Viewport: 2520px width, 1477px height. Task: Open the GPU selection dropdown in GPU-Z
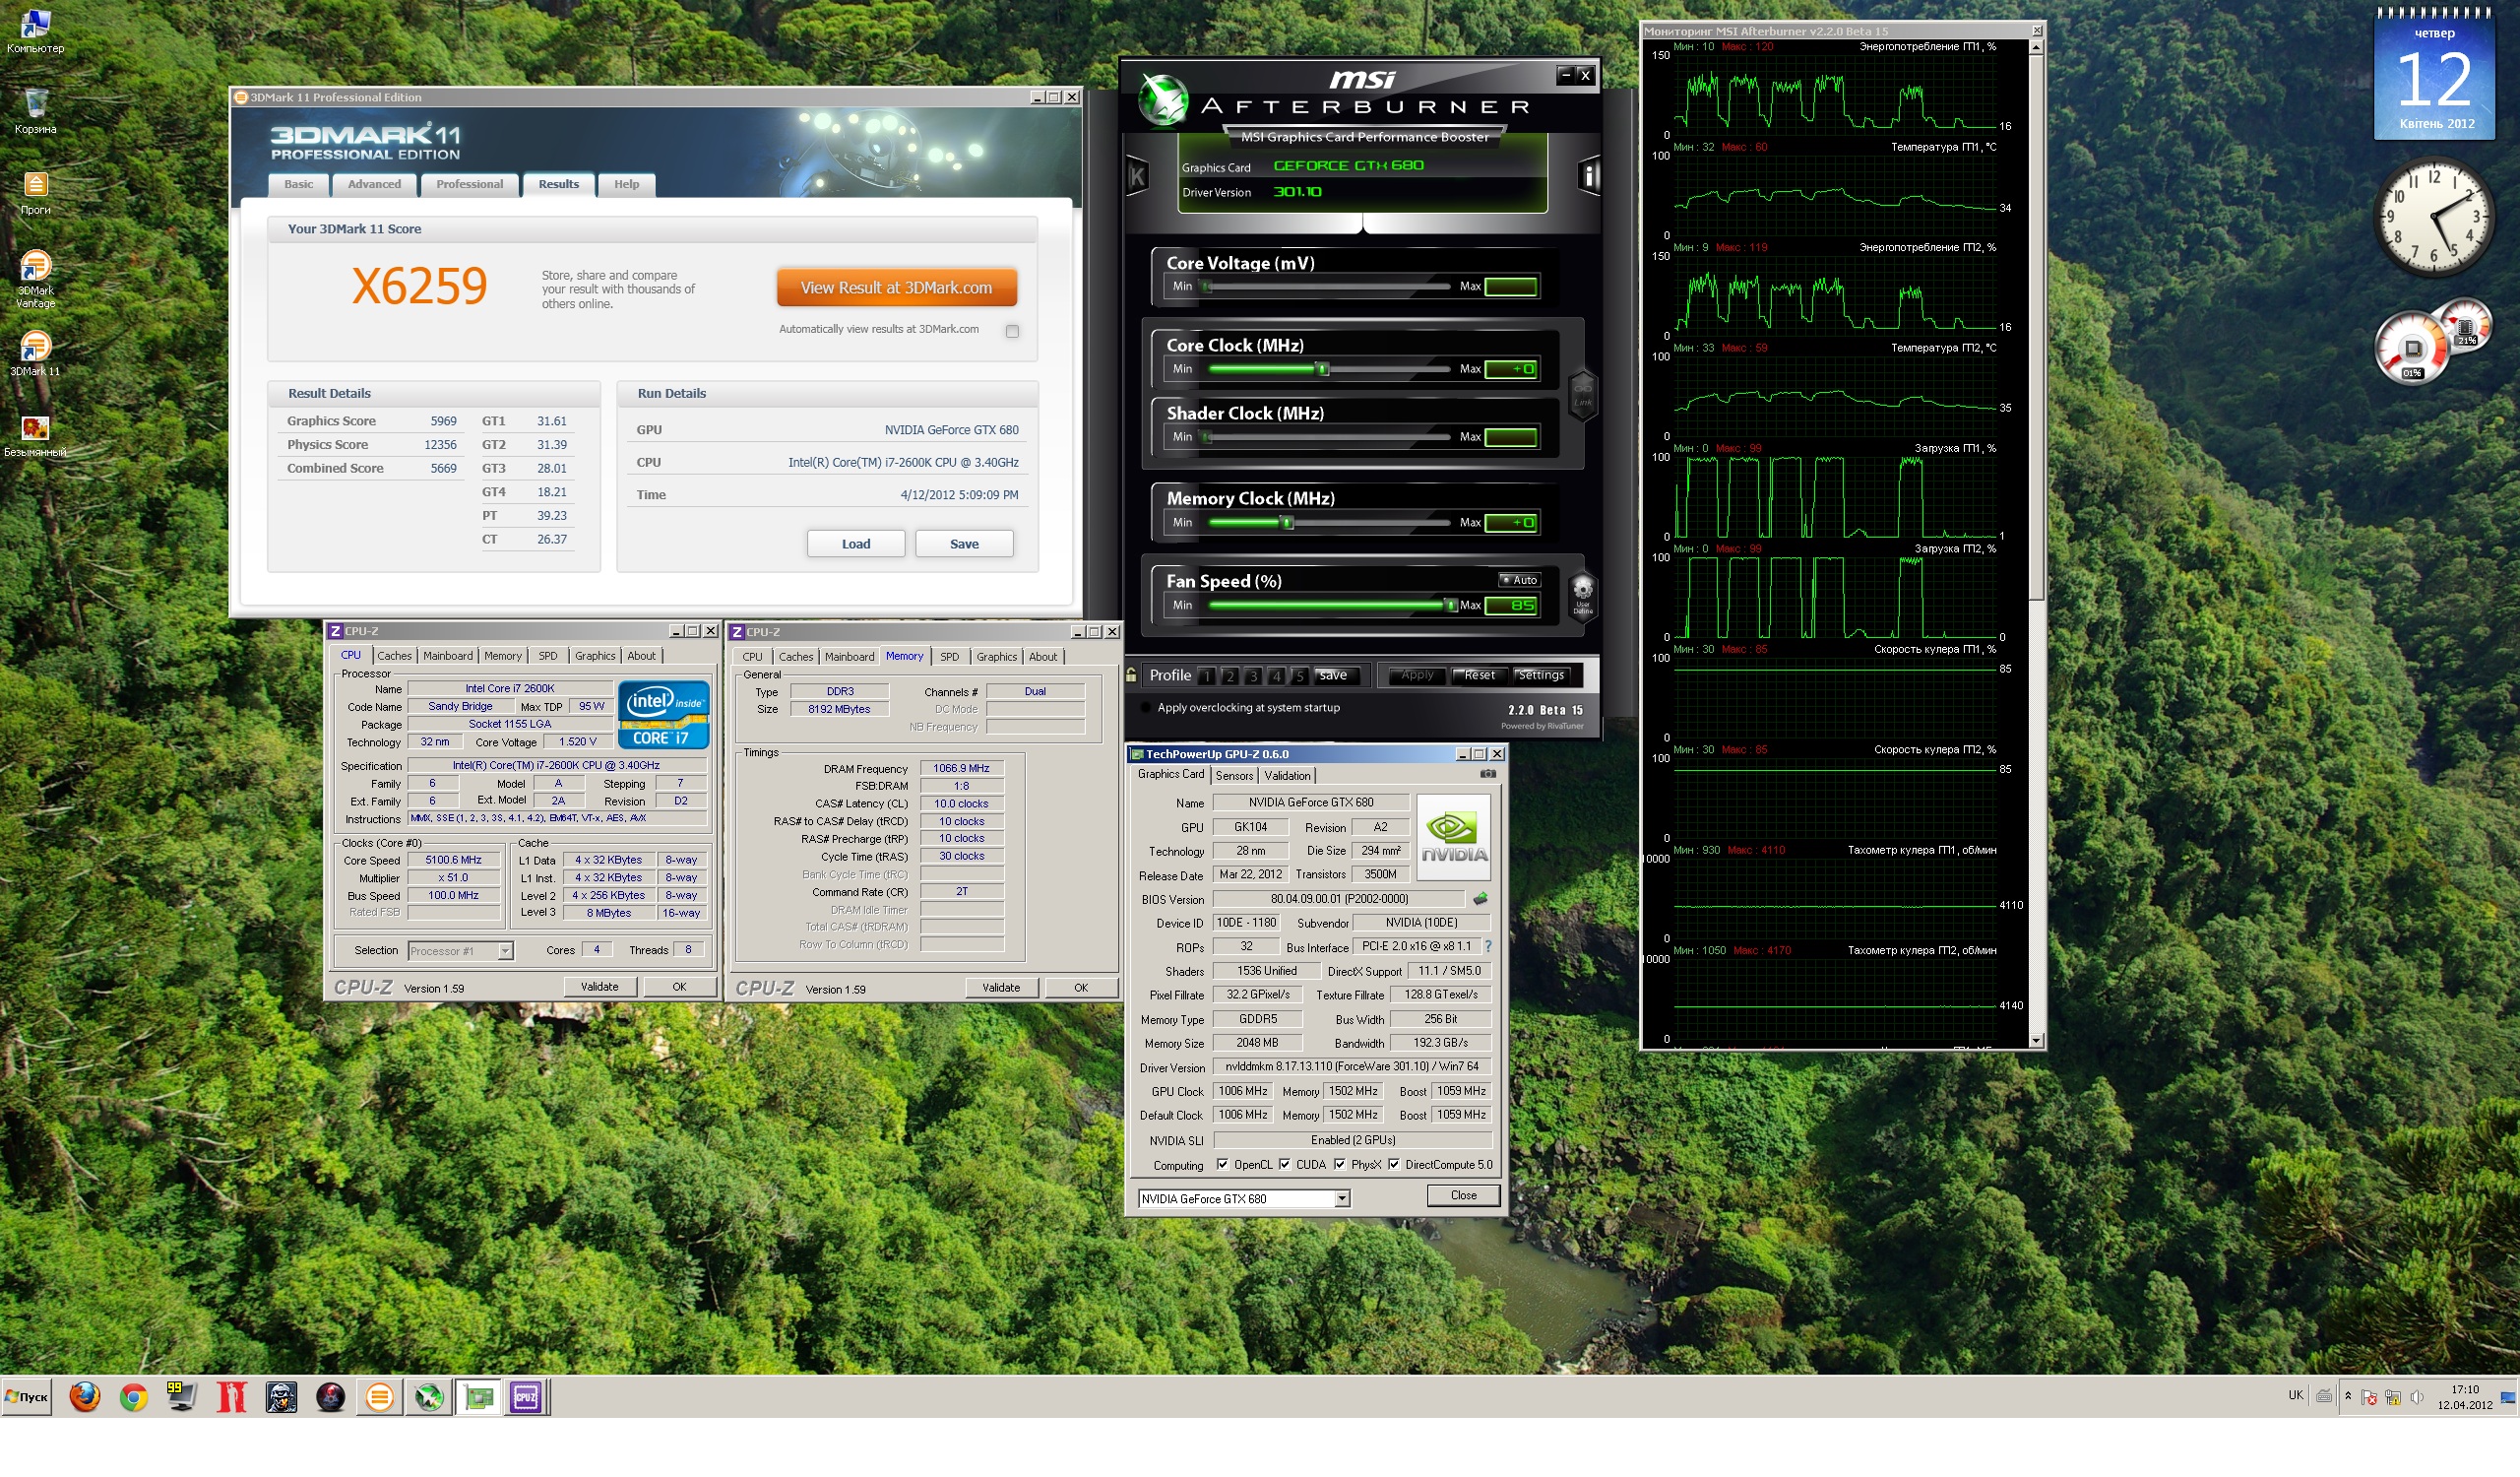[1342, 1198]
